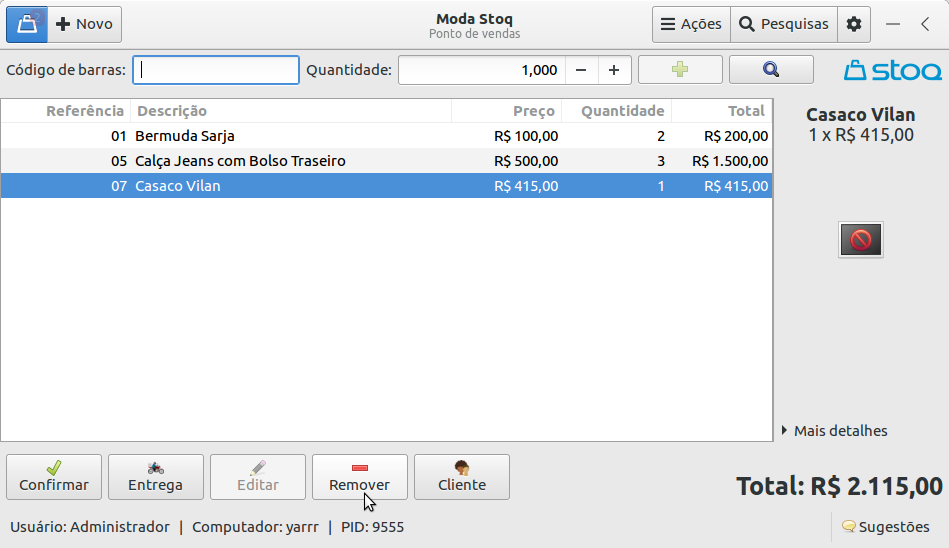The height and width of the screenshot is (548, 949).
Task: Select the Bermuda Sarja row
Action: pyautogui.click(x=386, y=136)
